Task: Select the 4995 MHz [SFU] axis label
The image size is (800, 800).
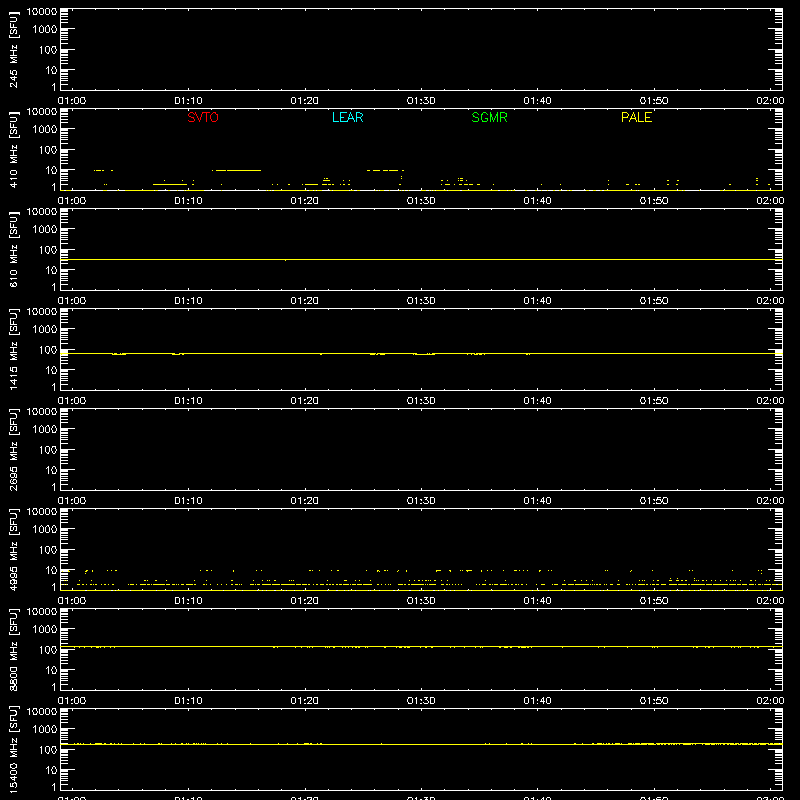Action: (x=14, y=549)
